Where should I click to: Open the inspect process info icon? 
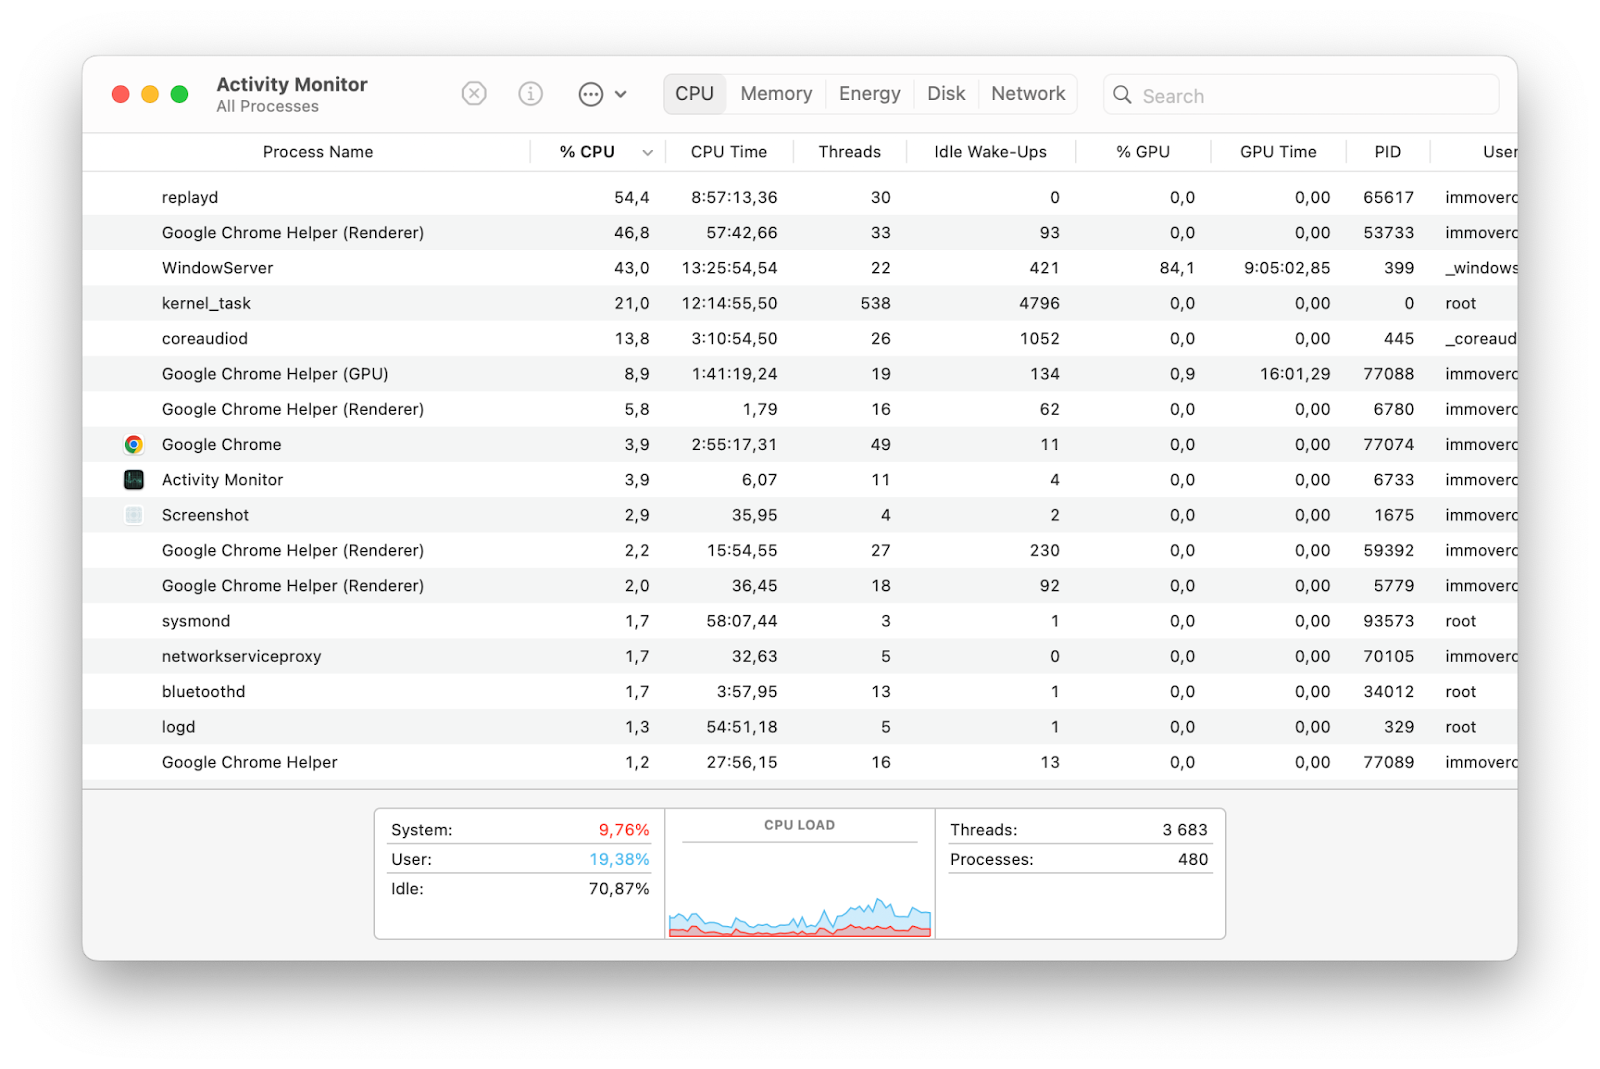tap(530, 93)
